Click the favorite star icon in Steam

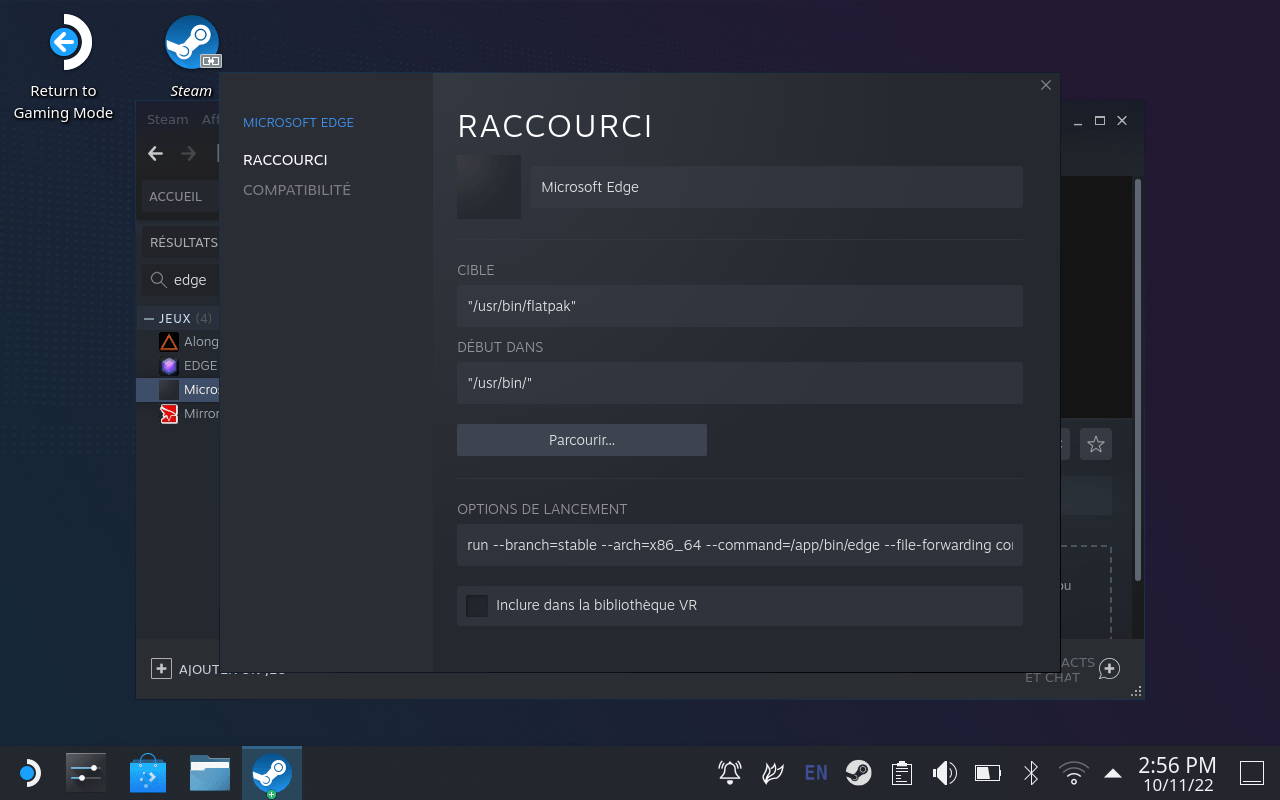(x=1096, y=444)
